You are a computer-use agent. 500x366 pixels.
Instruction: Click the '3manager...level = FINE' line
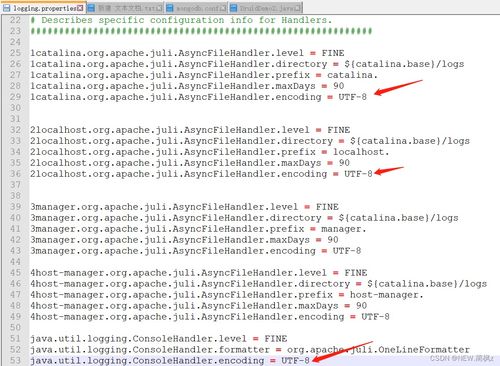(184, 207)
